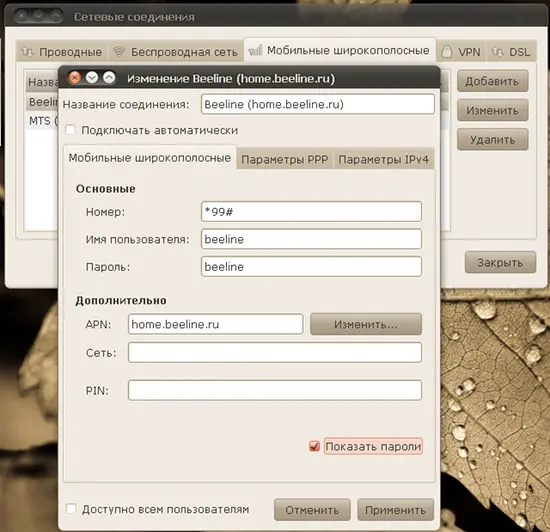Switch to Беспроводная сеть tab

click(x=176, y=52)
